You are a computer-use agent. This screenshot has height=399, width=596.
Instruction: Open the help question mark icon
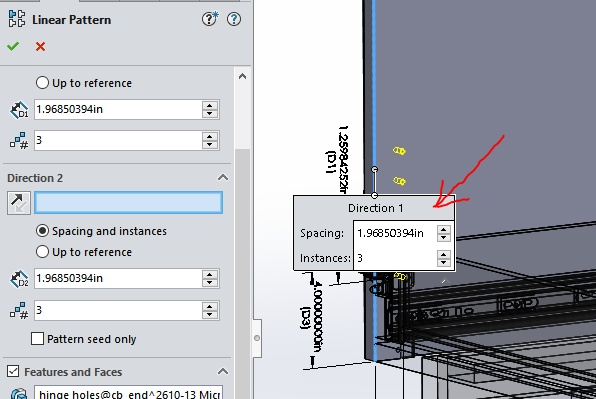pyautogui.click(x=234, y=19)
